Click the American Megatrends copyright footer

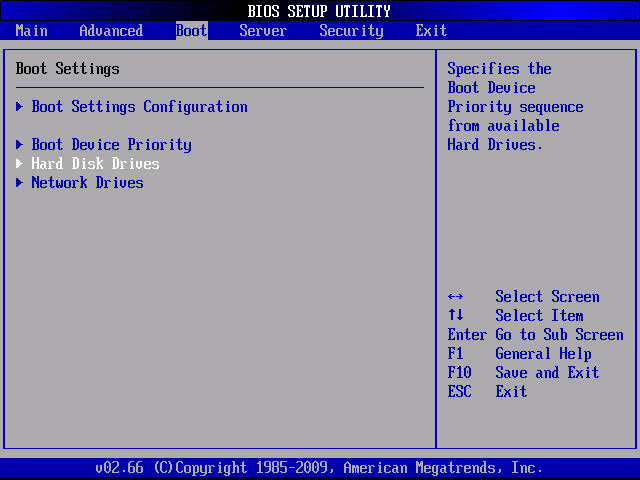click(319, 467)
